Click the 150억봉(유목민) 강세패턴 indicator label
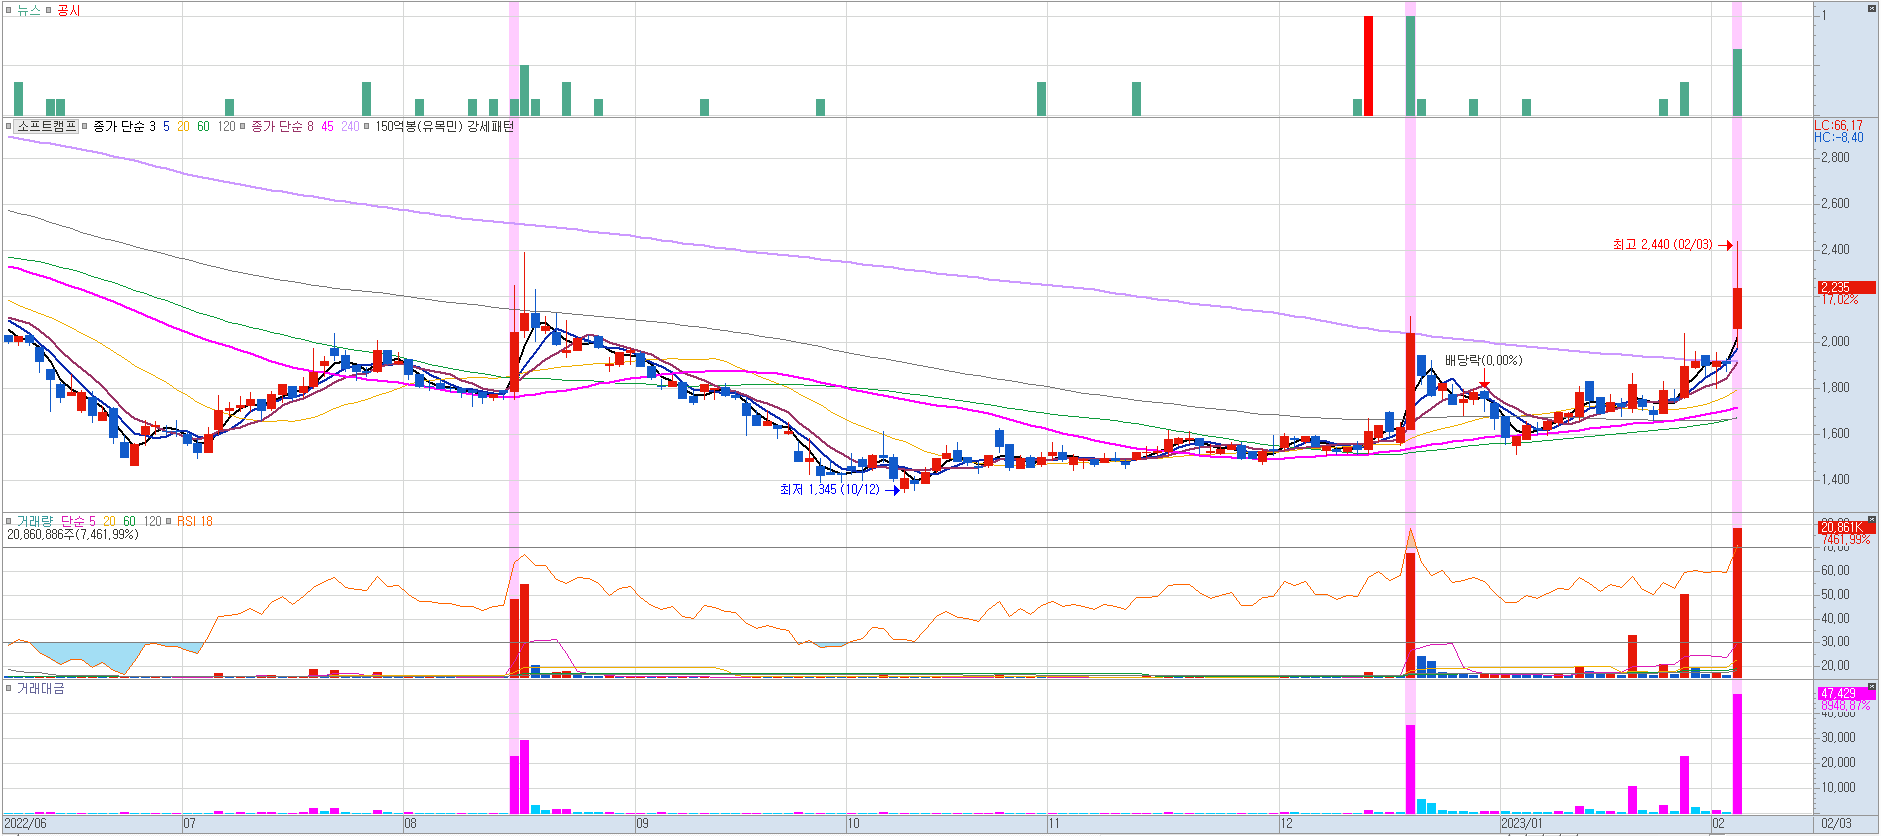Screen dimensions: 1881x836 tap(444, 126)
